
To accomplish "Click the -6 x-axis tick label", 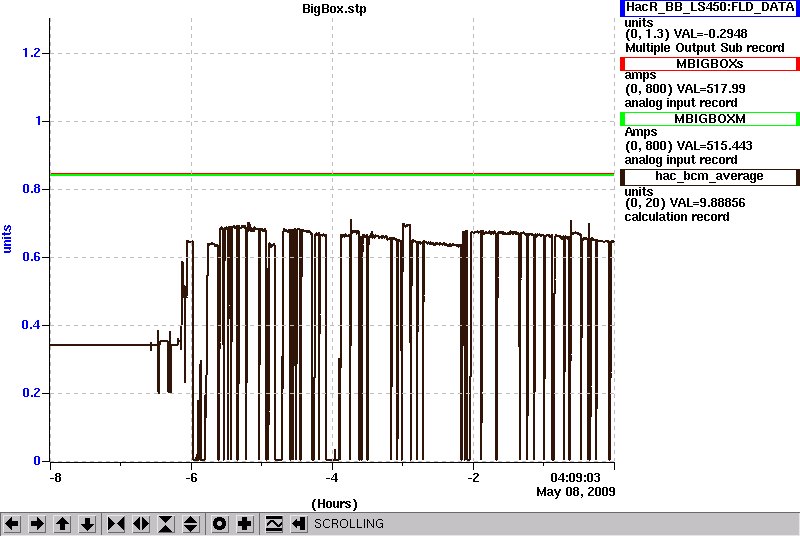I will point(191,478).
